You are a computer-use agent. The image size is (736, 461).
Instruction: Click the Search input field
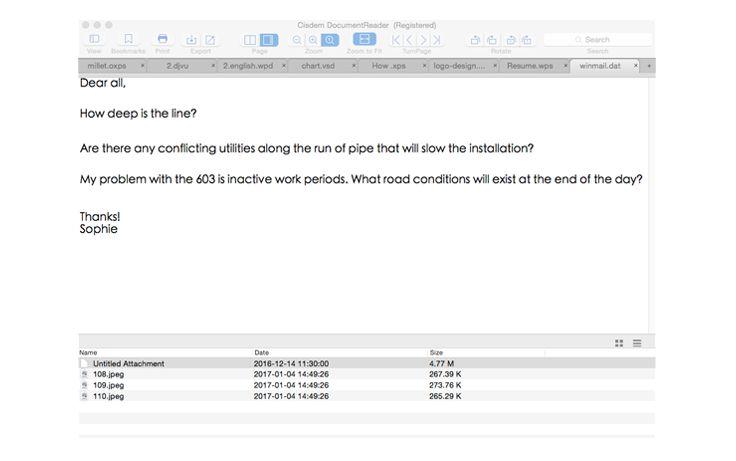pyautogui.click(x=602, y=40)
